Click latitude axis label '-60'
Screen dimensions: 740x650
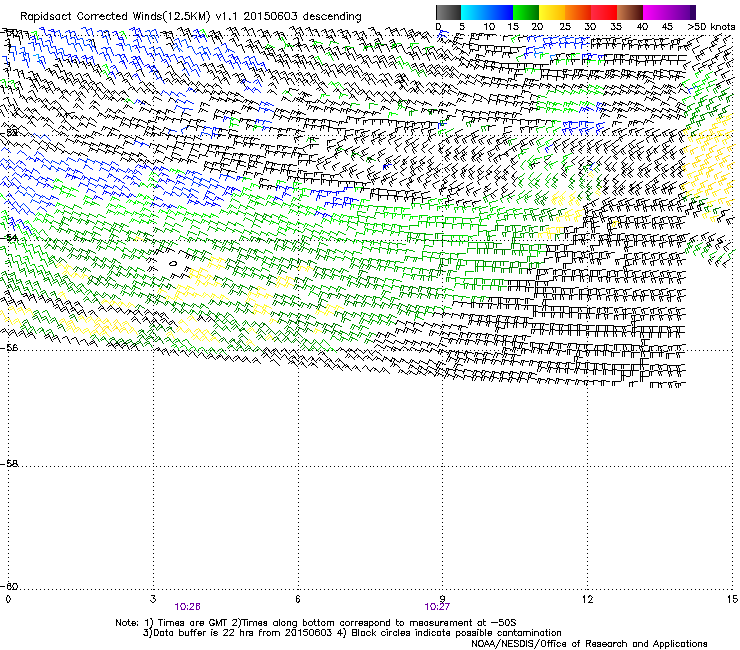click(x=9, y=586)
